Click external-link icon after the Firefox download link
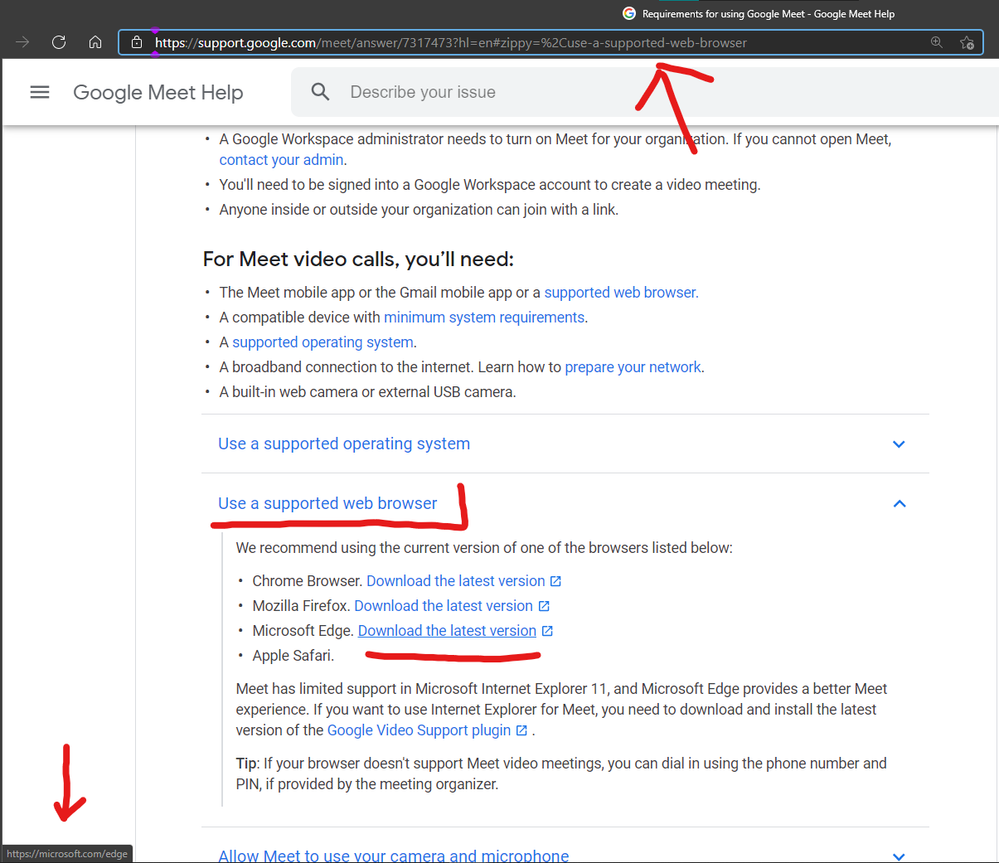The height and width of the screenshot is (863, 999). pos(543,606)
